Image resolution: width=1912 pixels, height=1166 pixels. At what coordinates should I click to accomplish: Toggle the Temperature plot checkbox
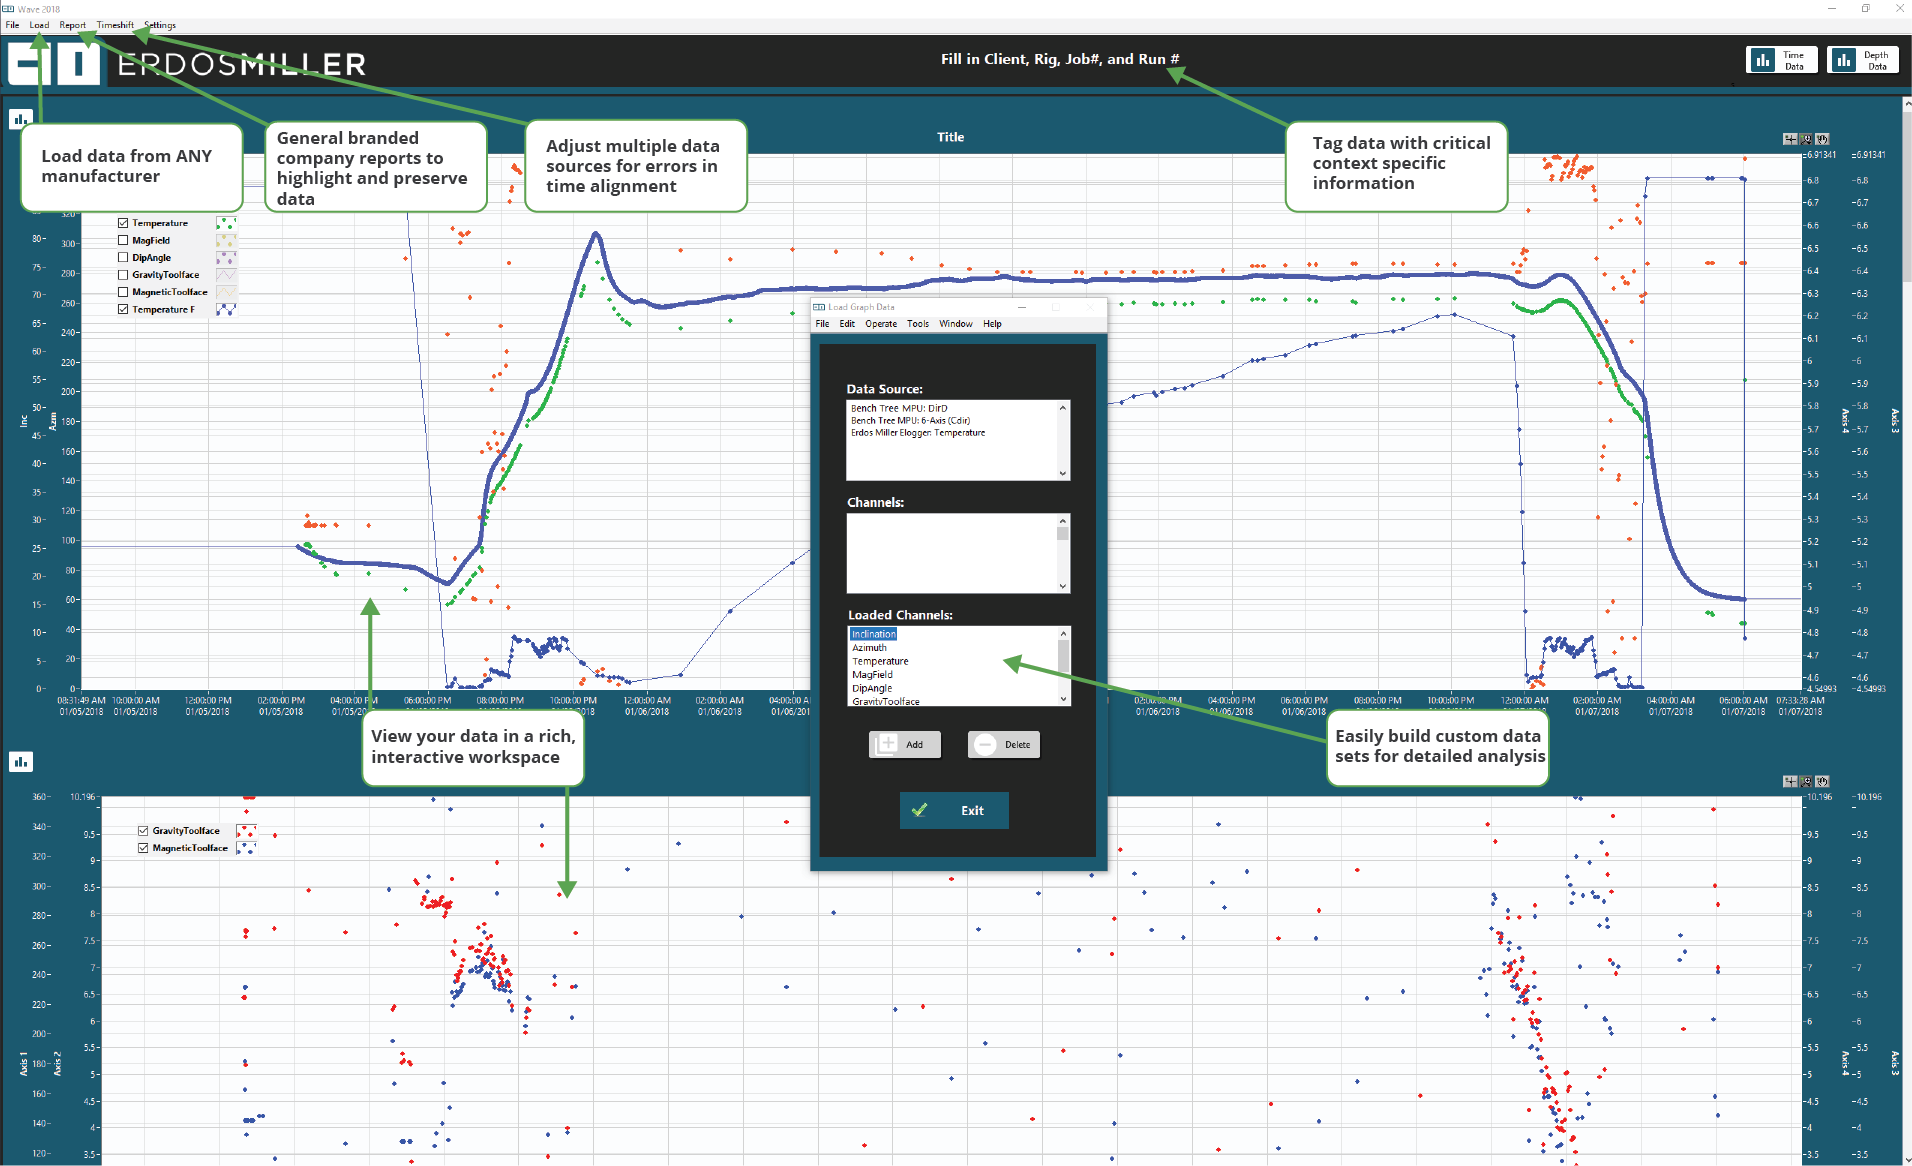[123, 223]
